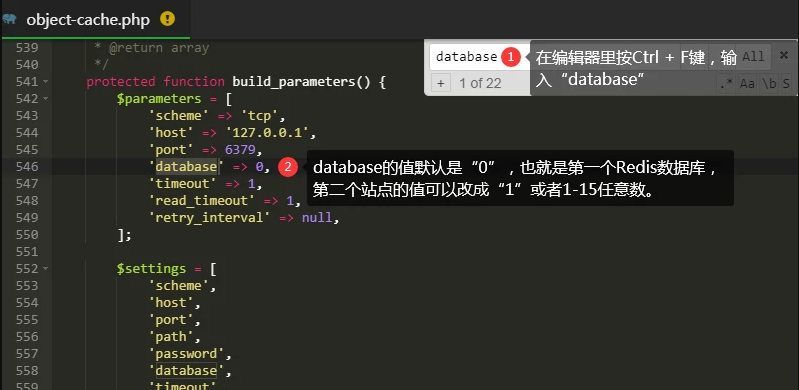Click the null value on line 549

(x=317, y=218)
